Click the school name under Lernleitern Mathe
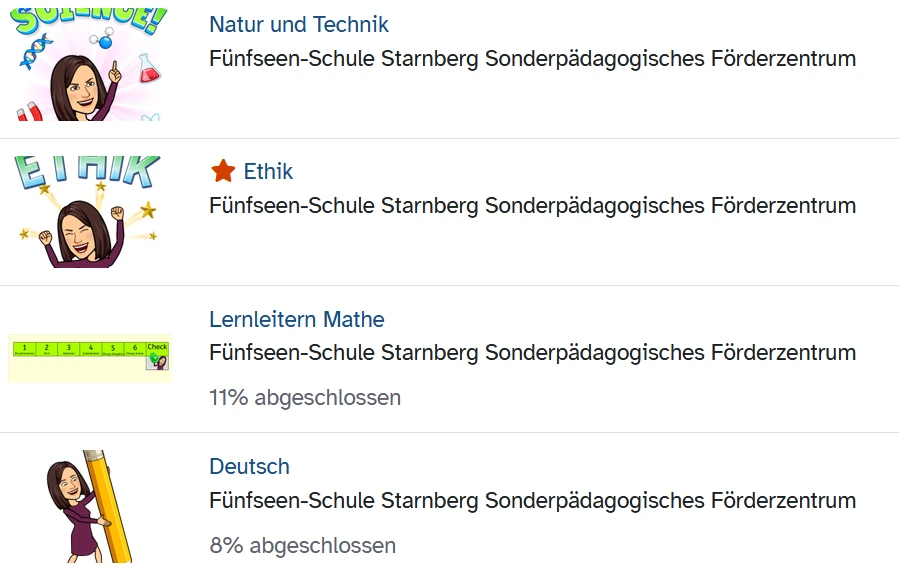This screenshot has width=899, height=567. (x=532, y=353)
